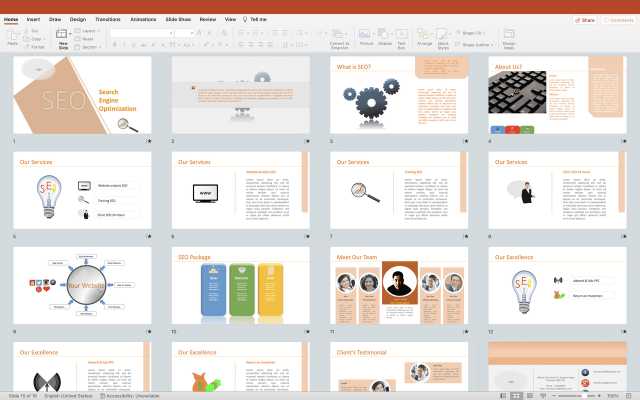Switch to Slide Sorter view in status bar
The width and height of the screenshot is (640, 400).
click(x=515, y=395)
